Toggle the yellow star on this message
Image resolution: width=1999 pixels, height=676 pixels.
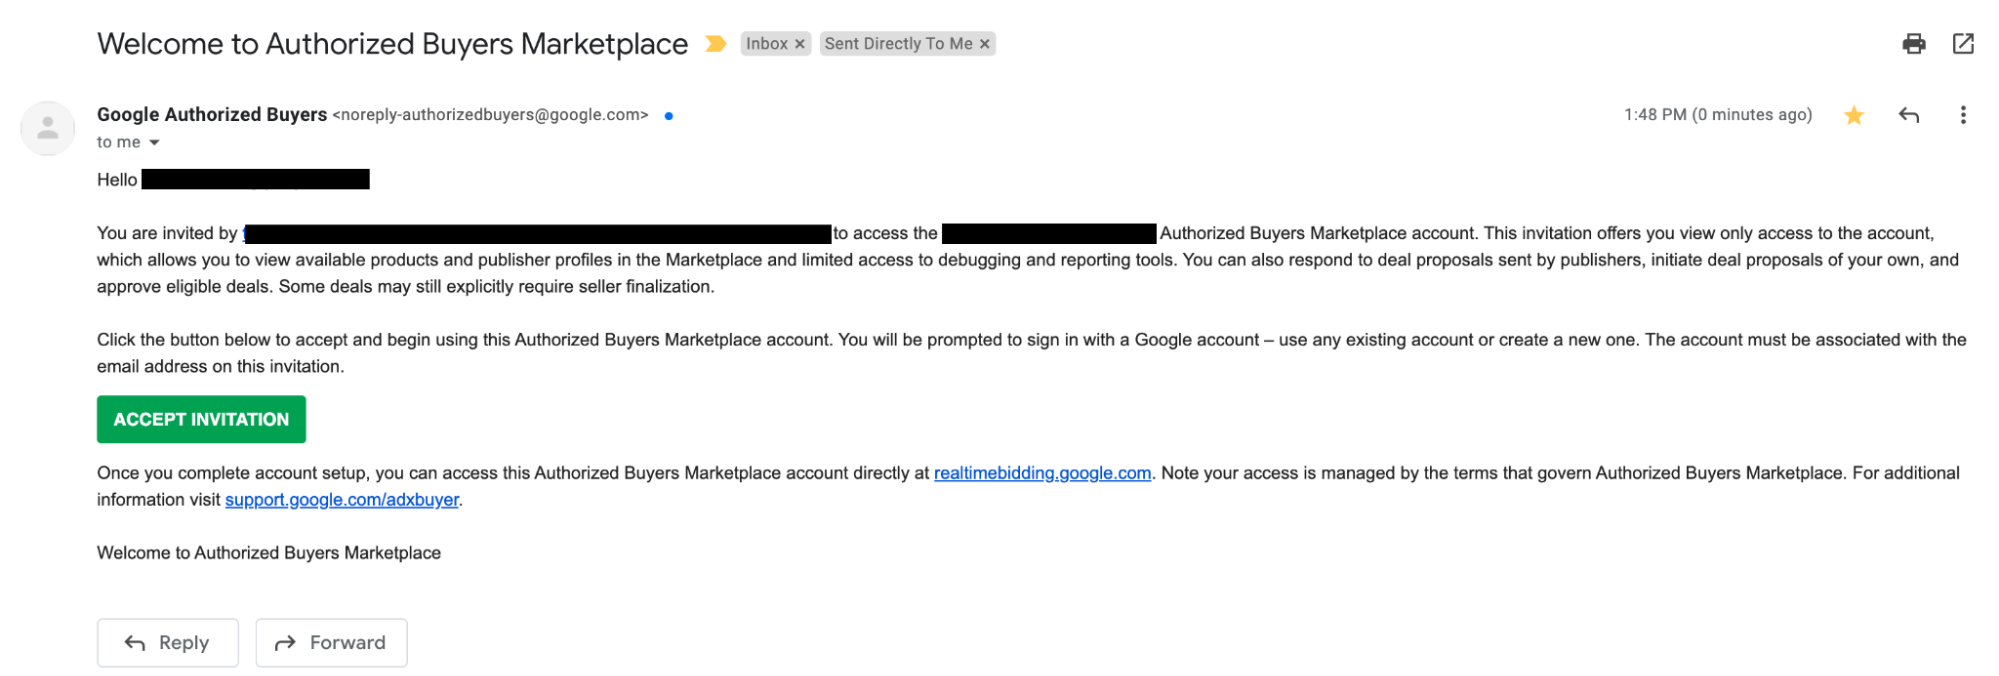click(x=1854, y=116)
